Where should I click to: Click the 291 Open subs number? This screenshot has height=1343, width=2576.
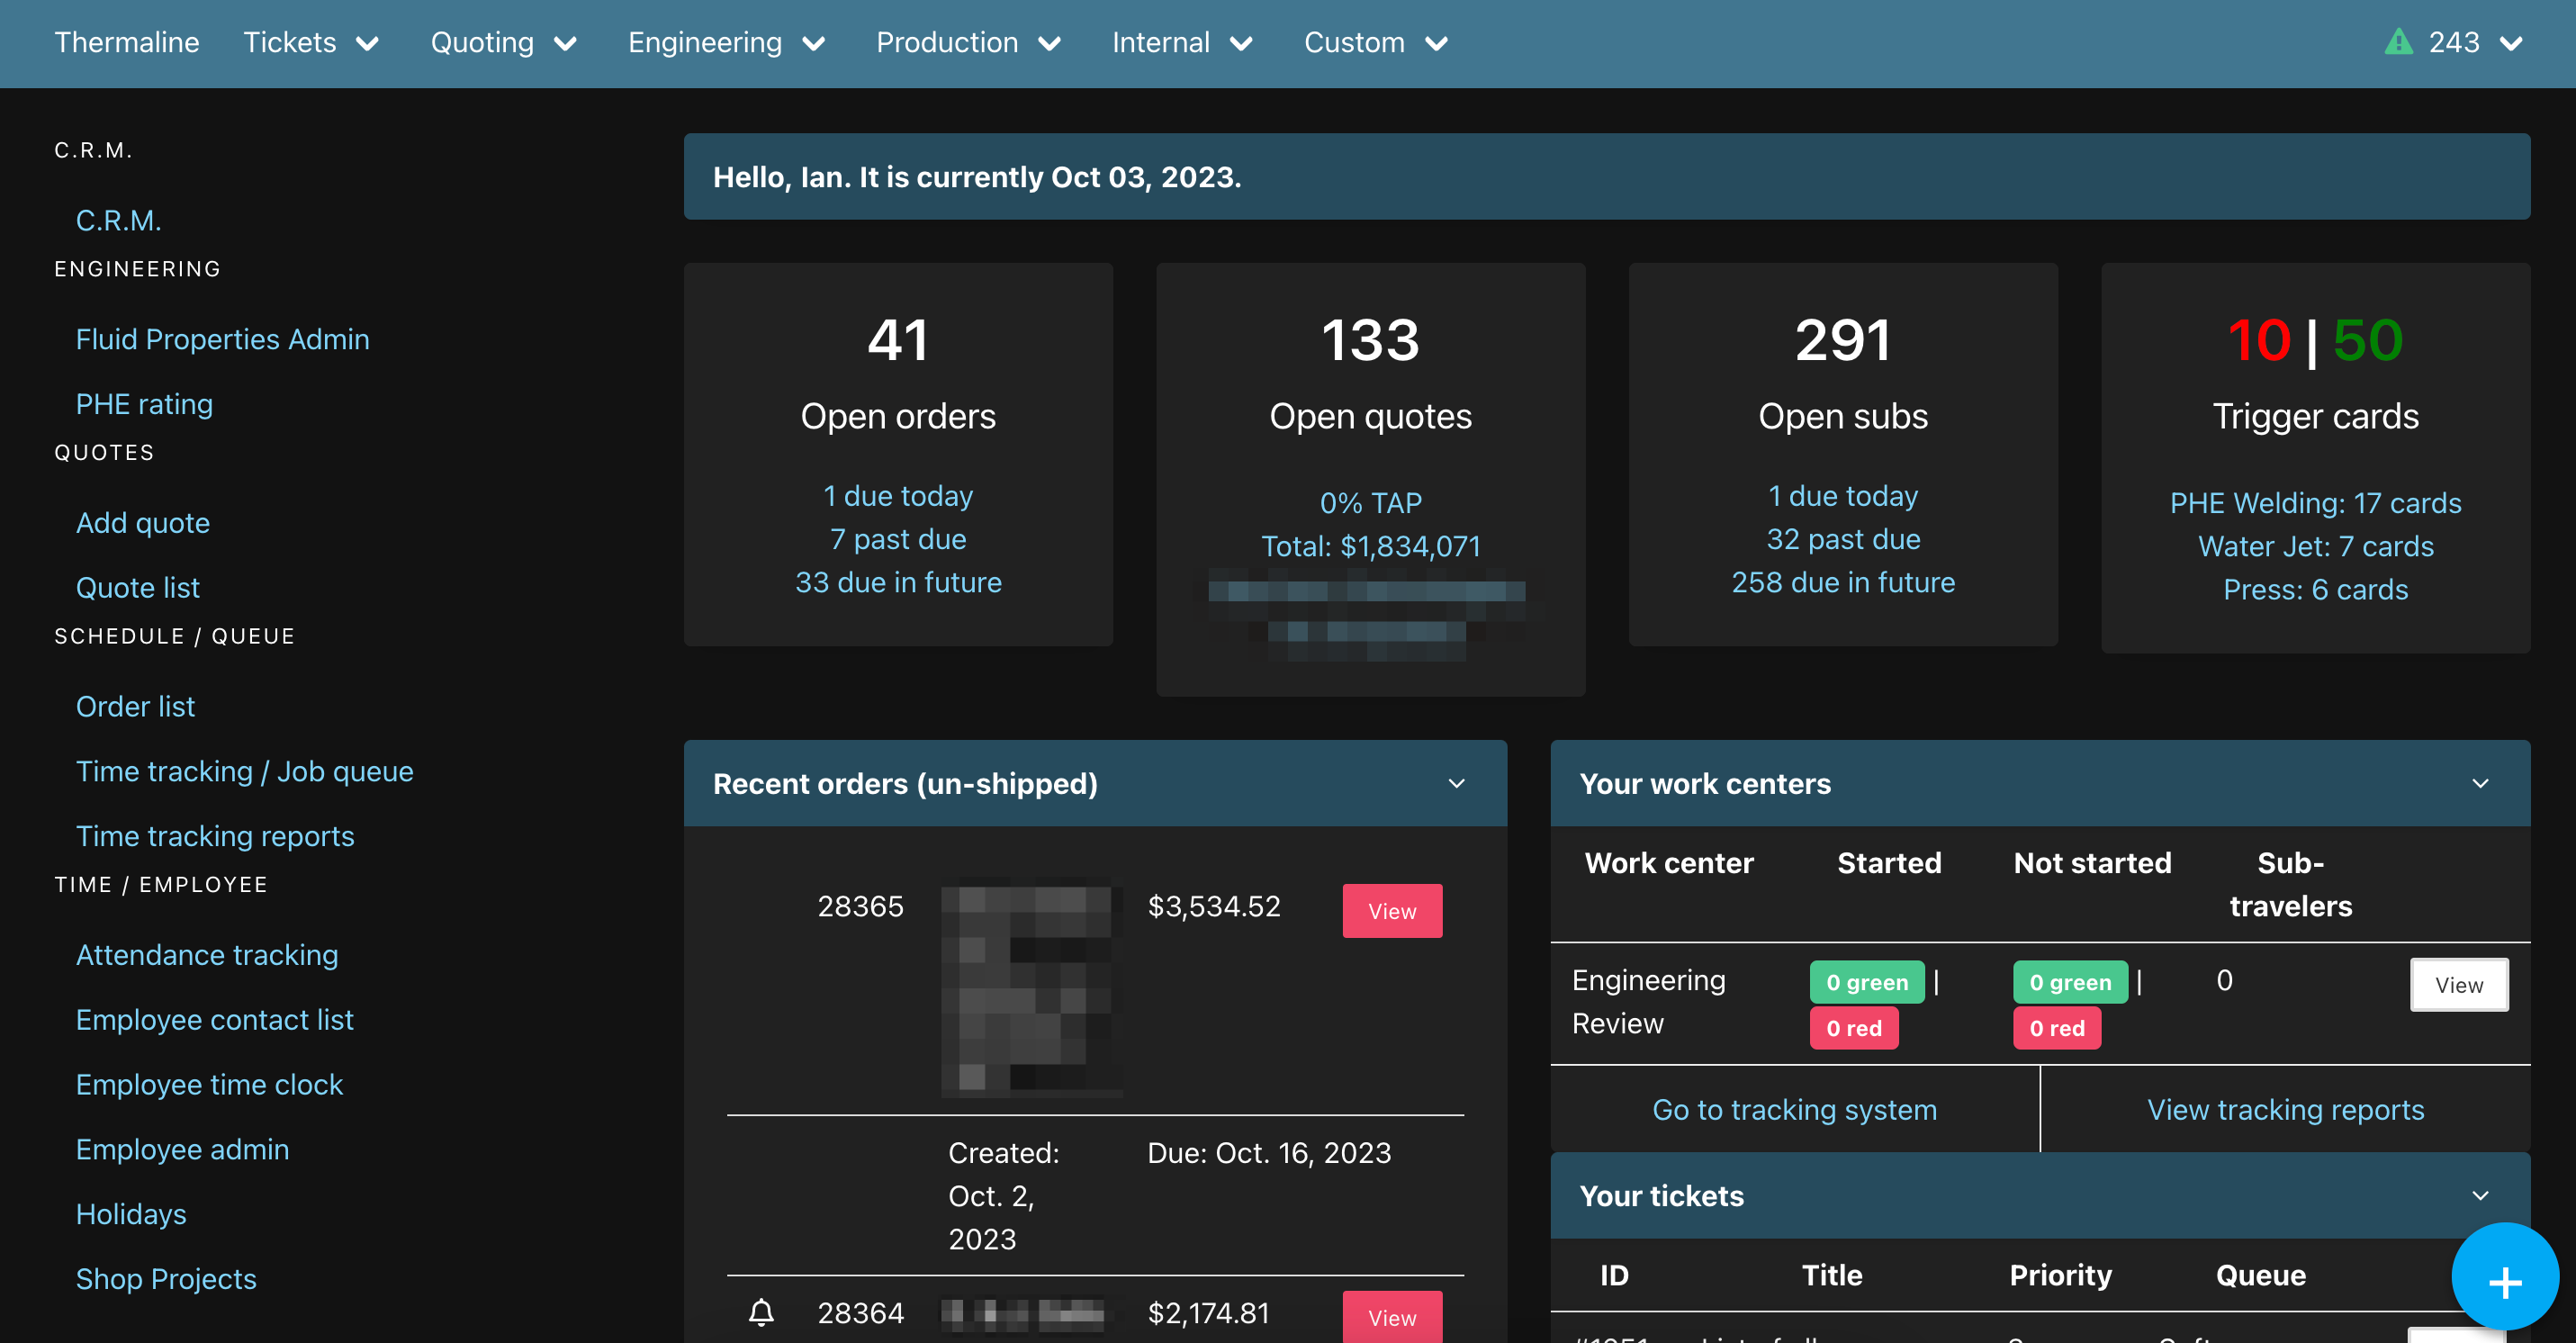click(1843, 340)
